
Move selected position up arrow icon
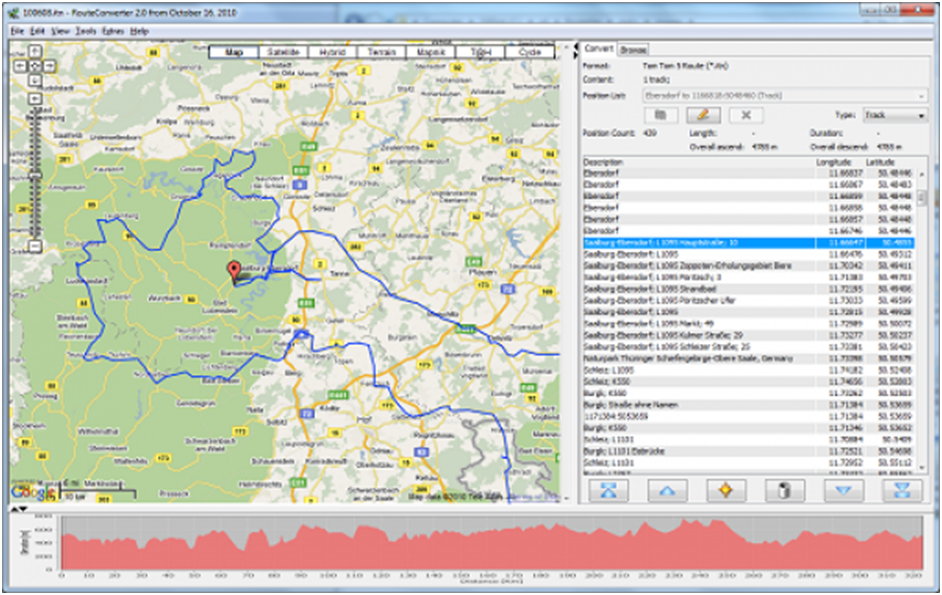click(x=667, y=490)
